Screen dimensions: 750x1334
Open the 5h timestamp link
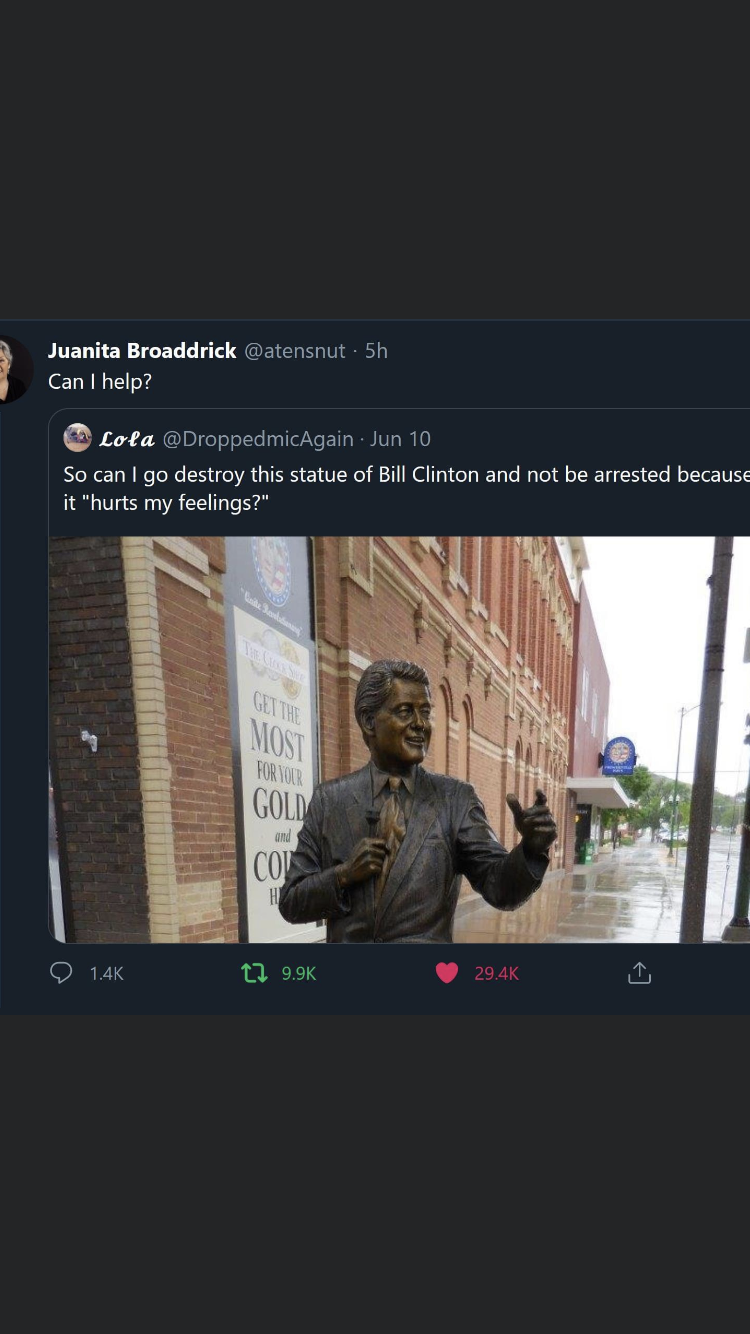point(376,351)
